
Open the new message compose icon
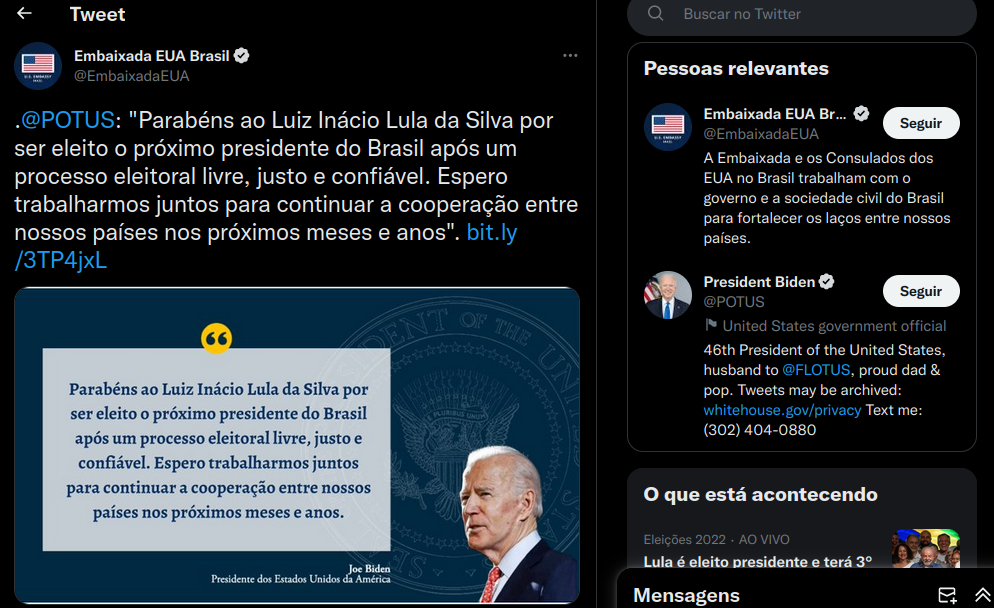[x=947, y=595]
